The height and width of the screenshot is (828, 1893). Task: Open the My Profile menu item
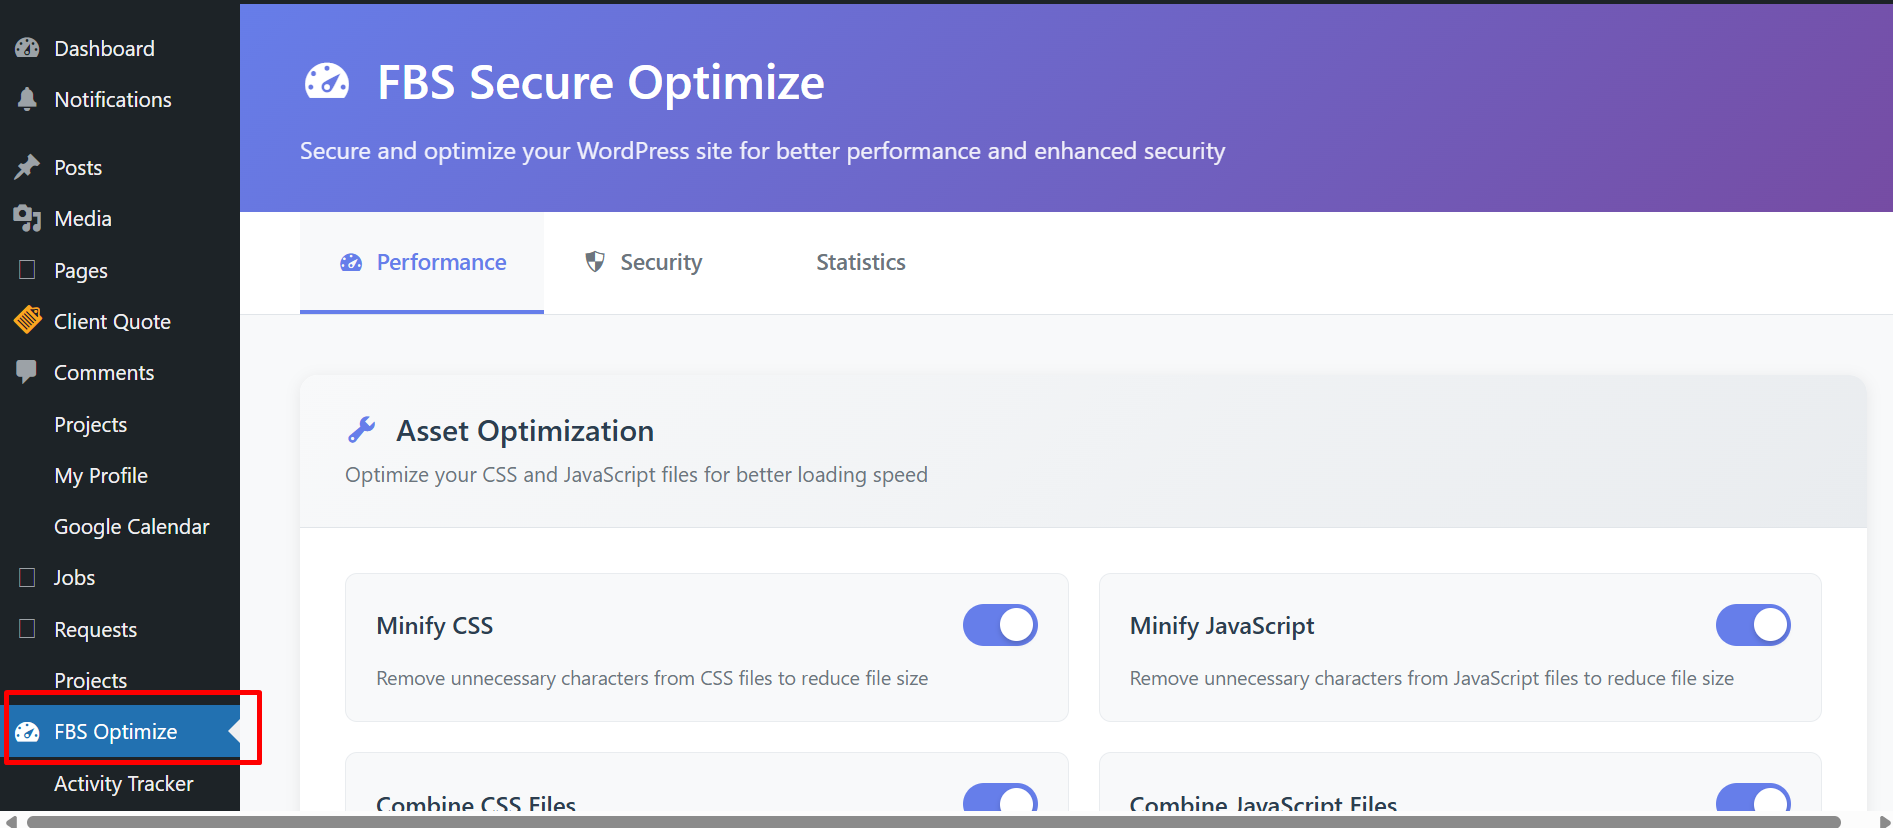pyautogui.click(x=101, y=475)
